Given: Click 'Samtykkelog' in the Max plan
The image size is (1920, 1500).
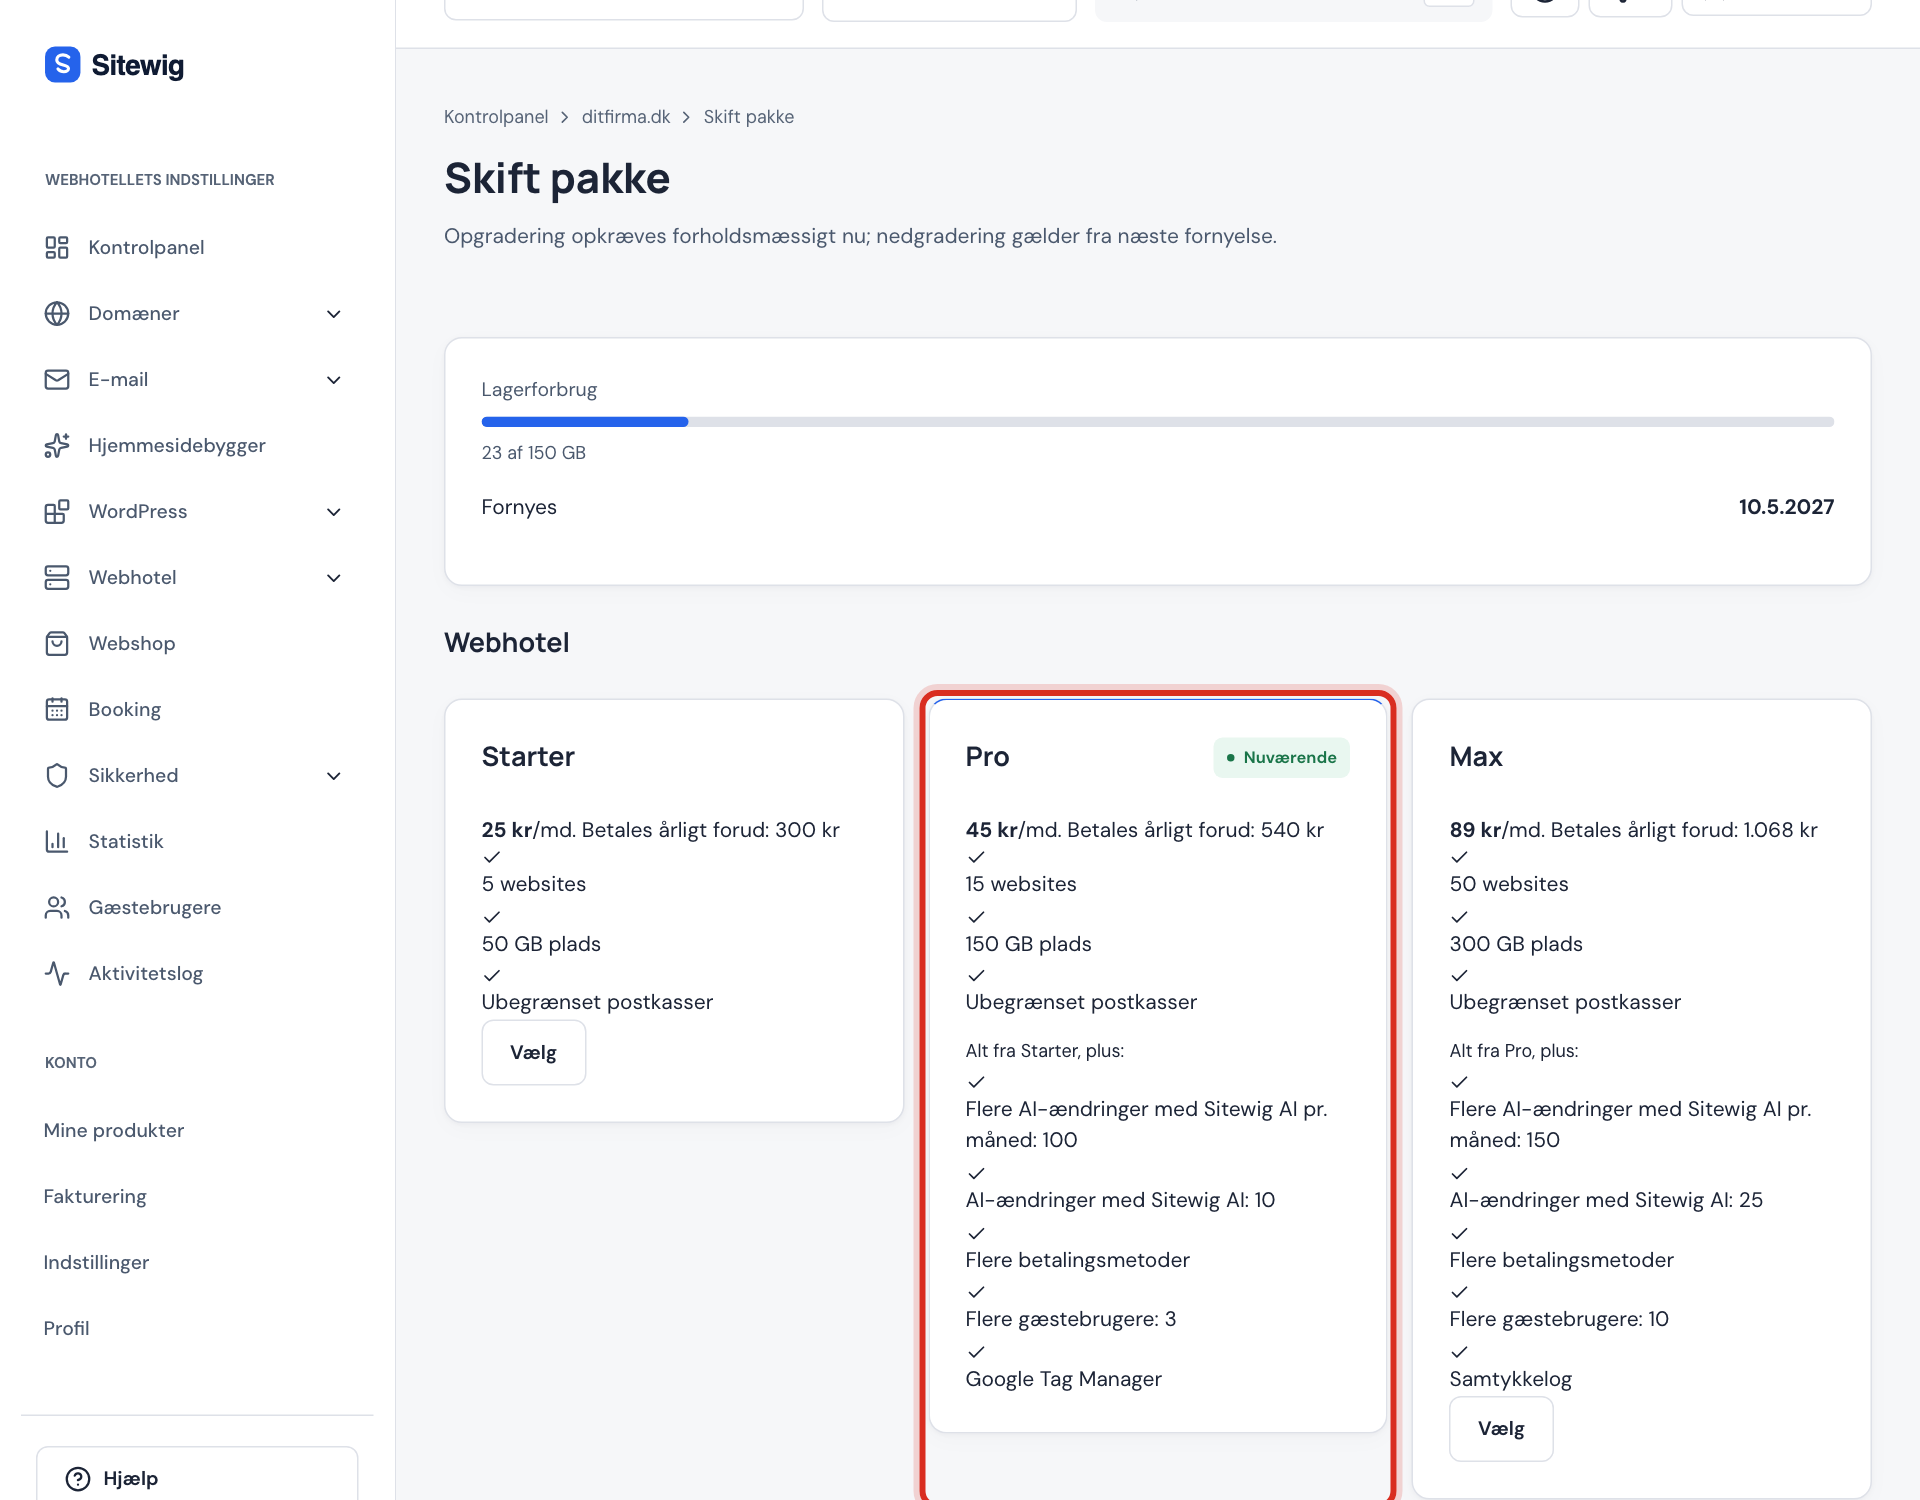Looking at the screenshot, I should 1510,1379.
